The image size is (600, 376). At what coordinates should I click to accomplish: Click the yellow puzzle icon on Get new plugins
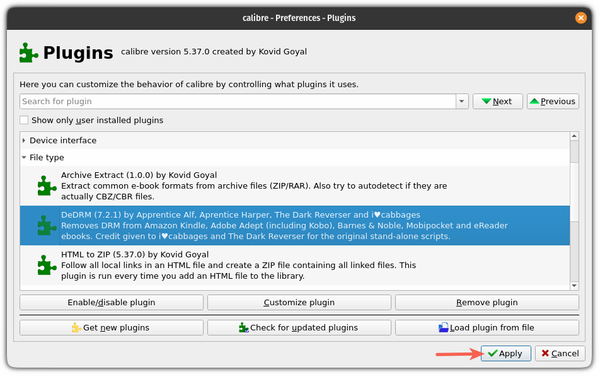point(76,328)
